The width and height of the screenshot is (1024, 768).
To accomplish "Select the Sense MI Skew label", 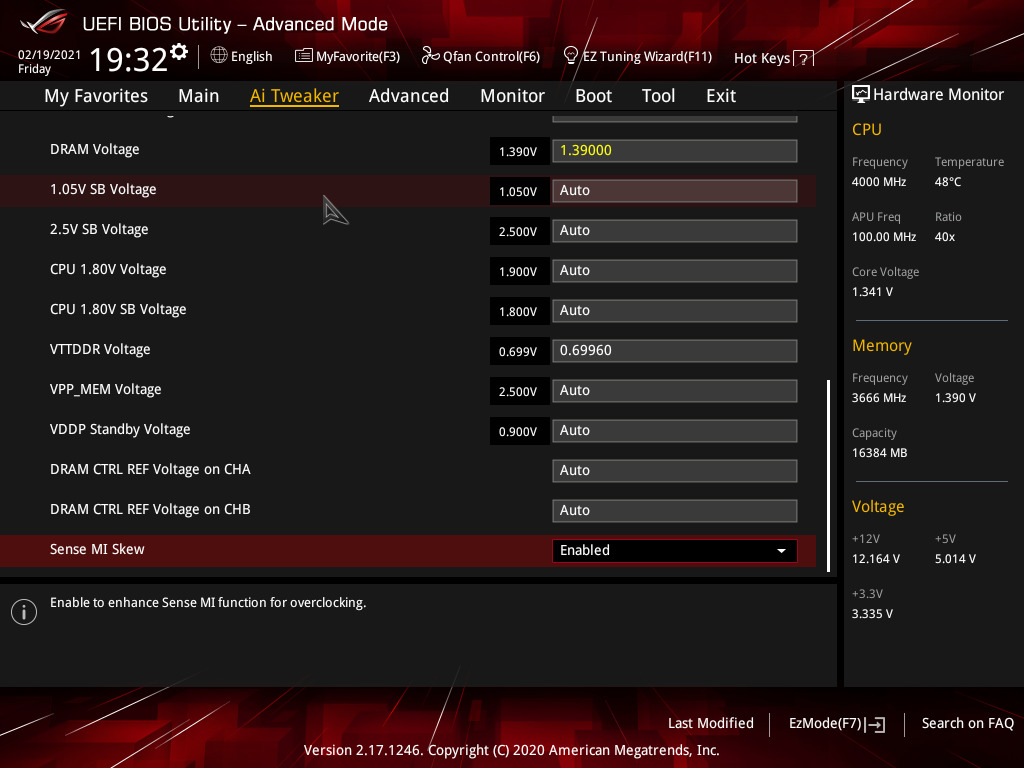I will point(97,549).
